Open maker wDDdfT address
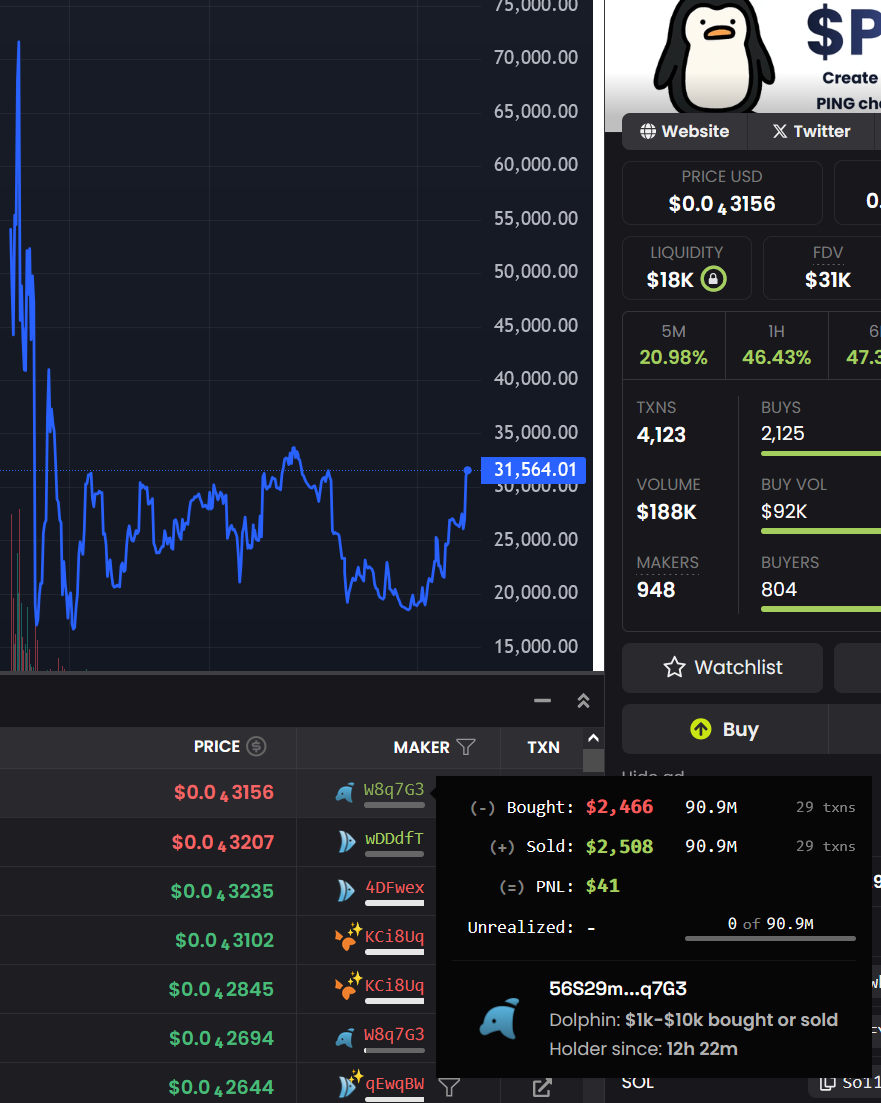881x1103 pixels. 394,839
